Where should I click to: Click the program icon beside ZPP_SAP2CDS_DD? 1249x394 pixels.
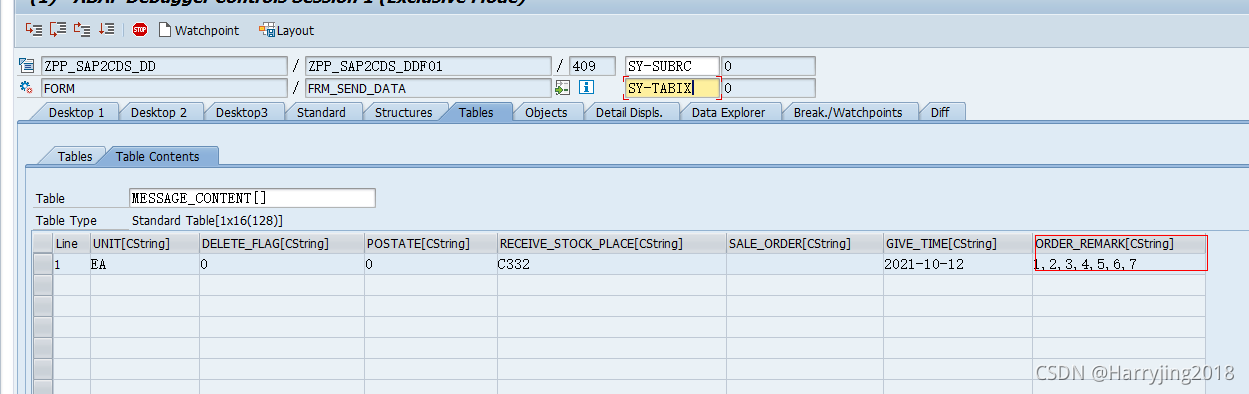tap(27, 67)
